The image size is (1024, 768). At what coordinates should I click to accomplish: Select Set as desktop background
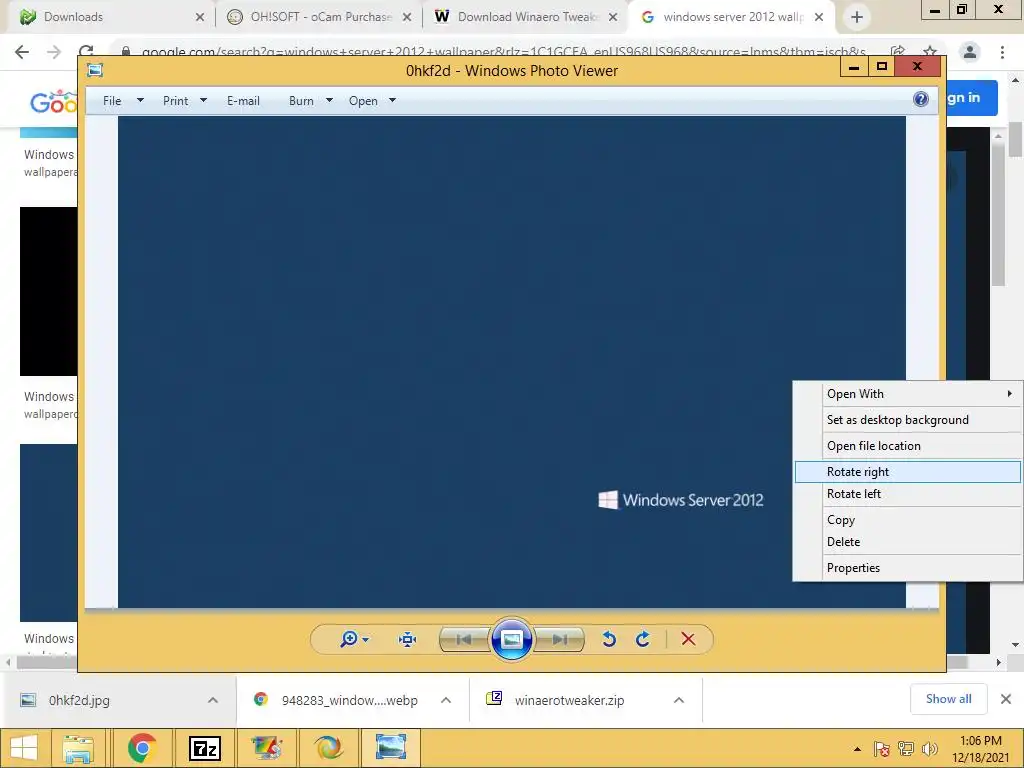(908, 420)
